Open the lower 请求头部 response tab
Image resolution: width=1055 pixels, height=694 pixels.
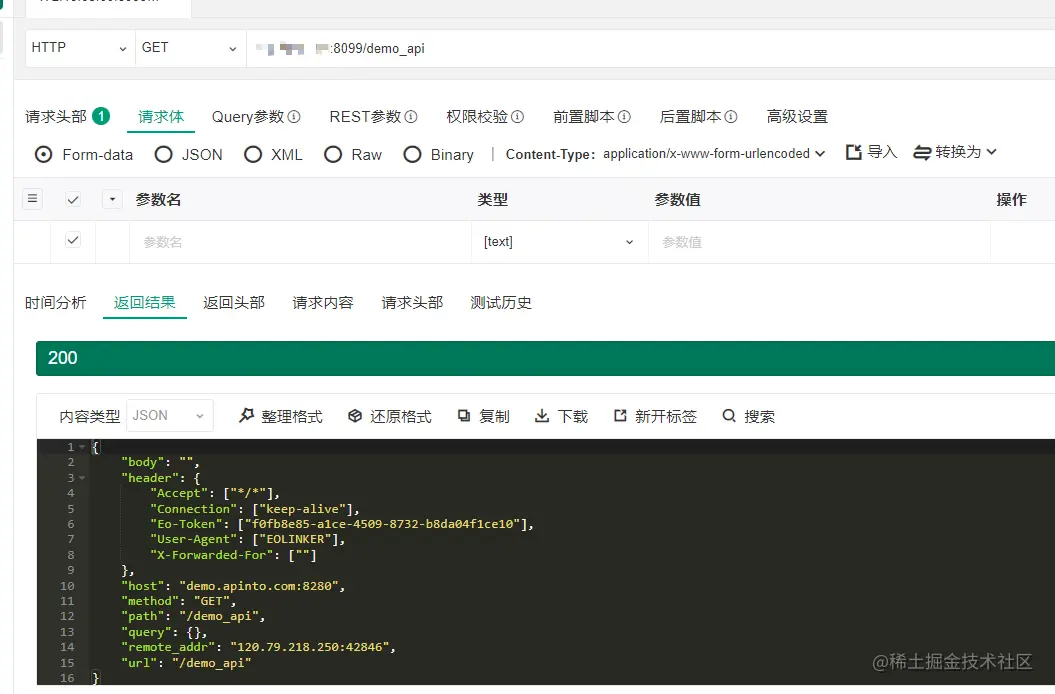pos(412,302)
